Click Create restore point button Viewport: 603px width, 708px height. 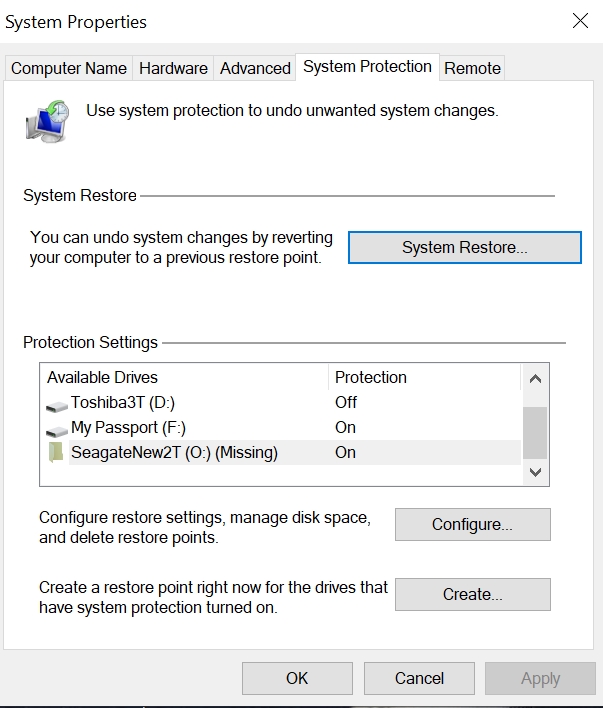click(472, 594)
